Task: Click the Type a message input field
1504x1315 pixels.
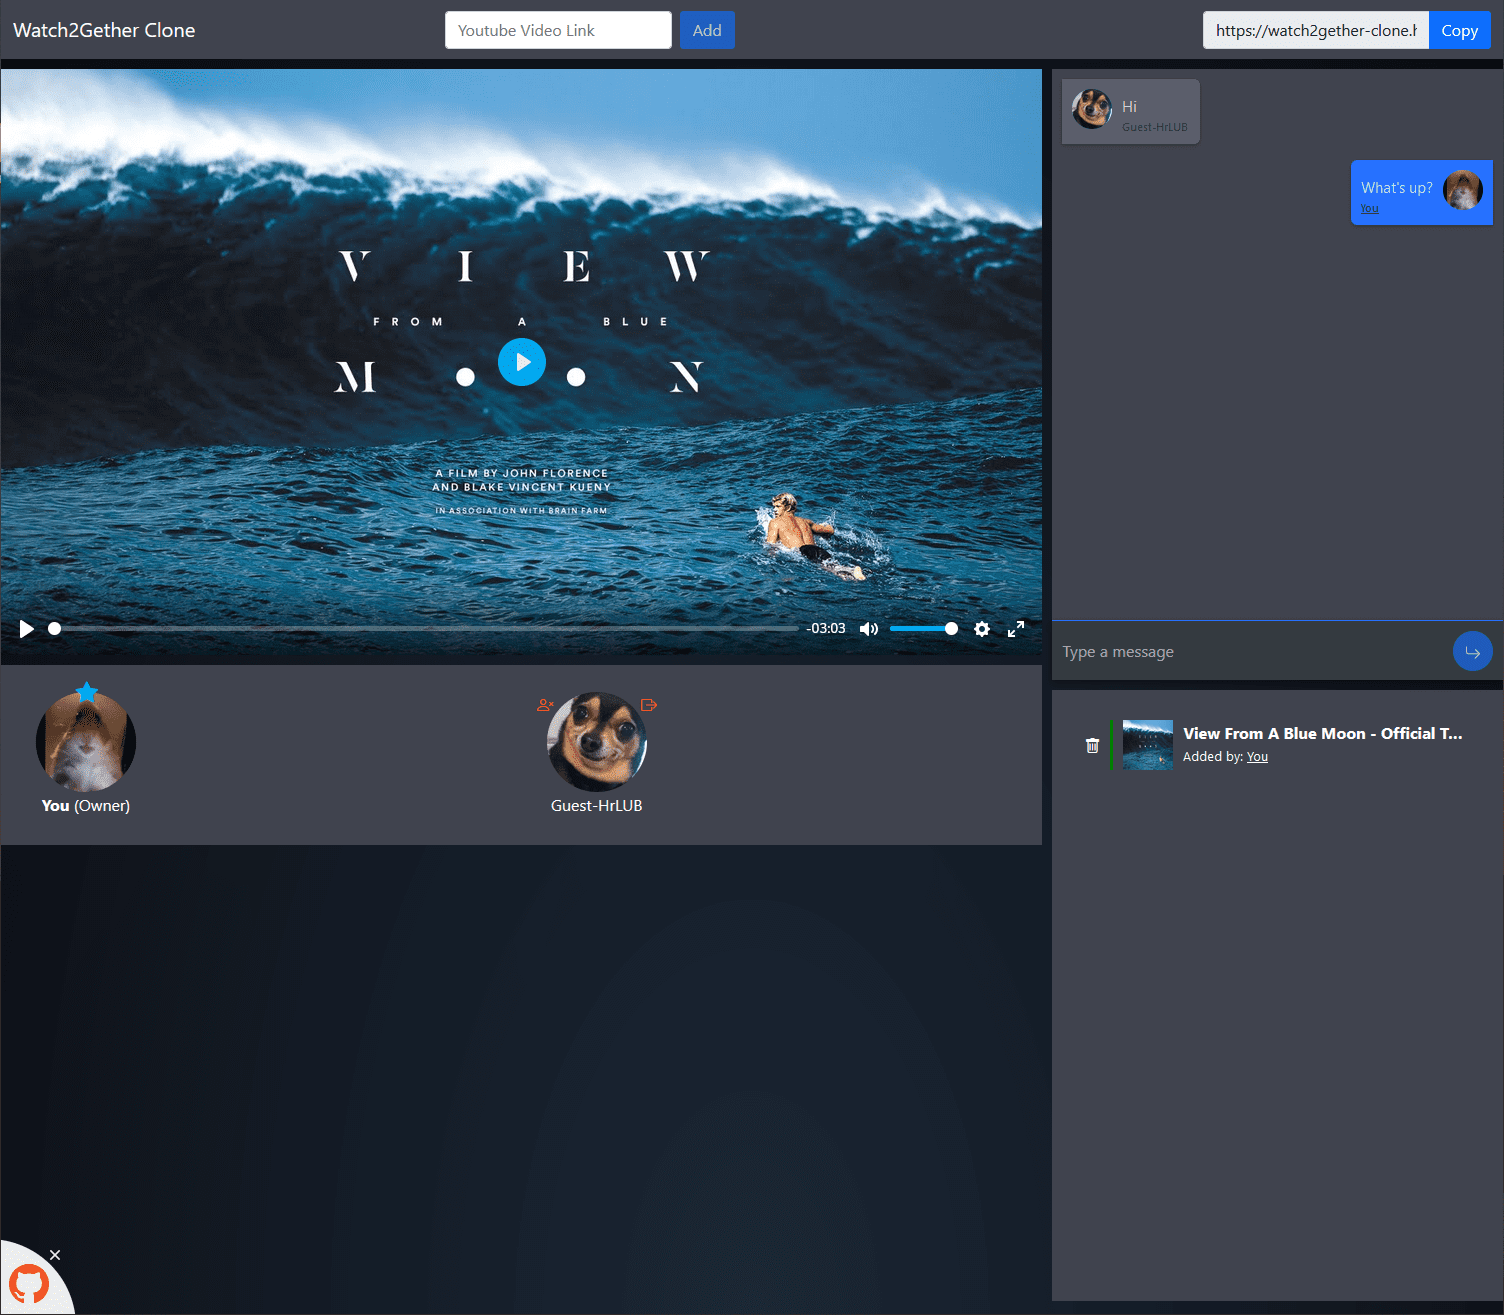Action: coord(1200,651)
